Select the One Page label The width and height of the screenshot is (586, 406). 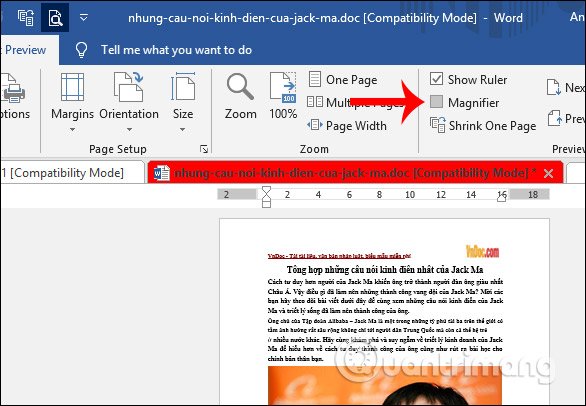point(351,80)
